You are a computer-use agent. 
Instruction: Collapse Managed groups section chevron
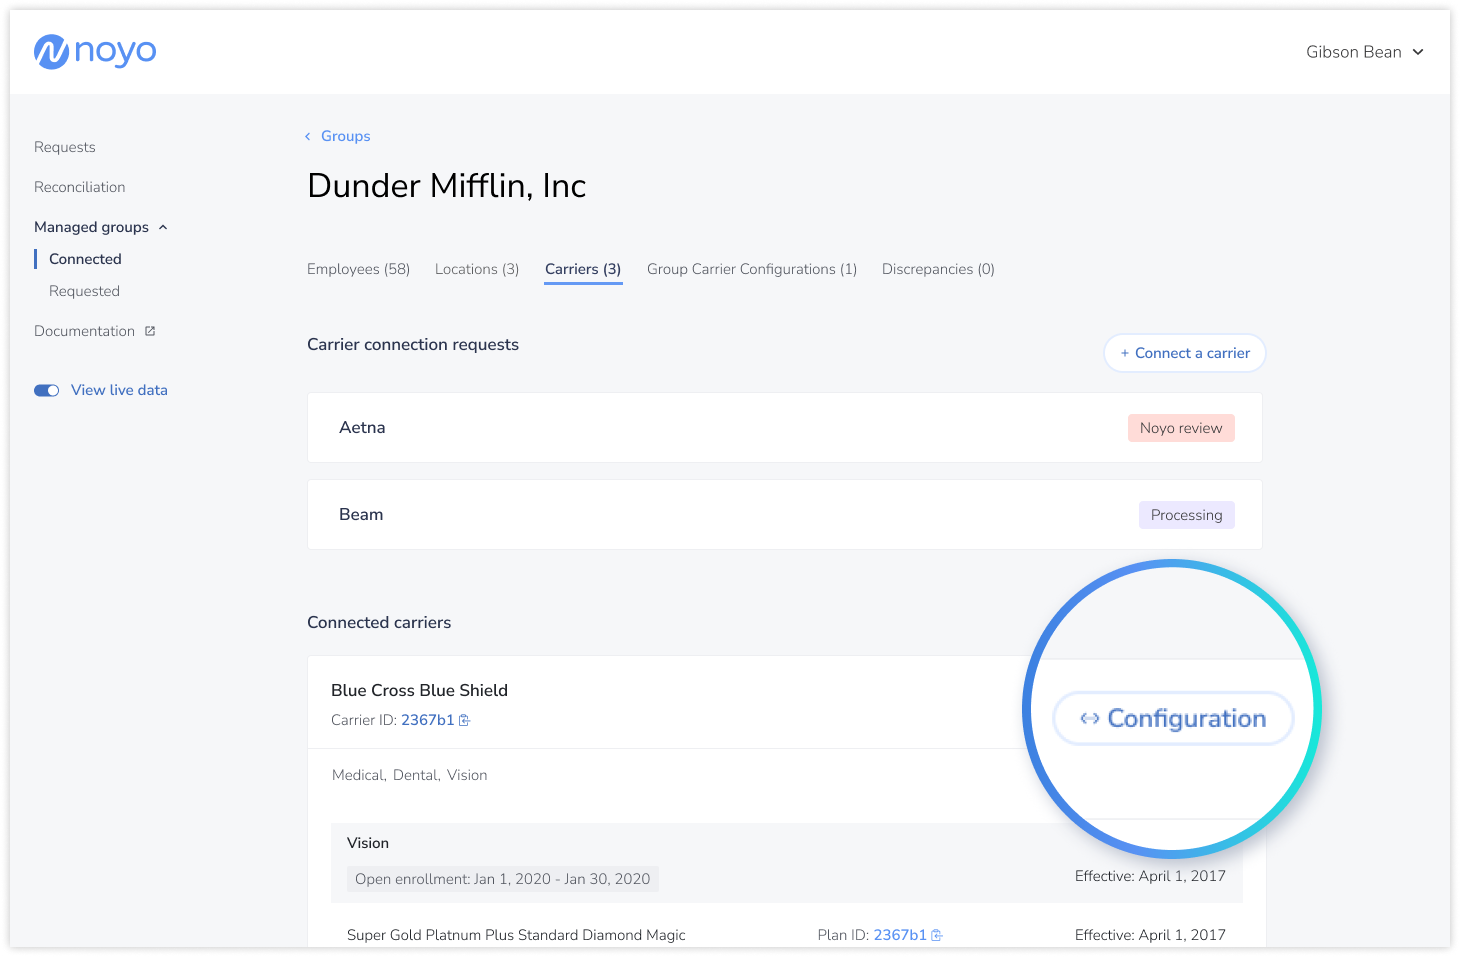point(163,227)
